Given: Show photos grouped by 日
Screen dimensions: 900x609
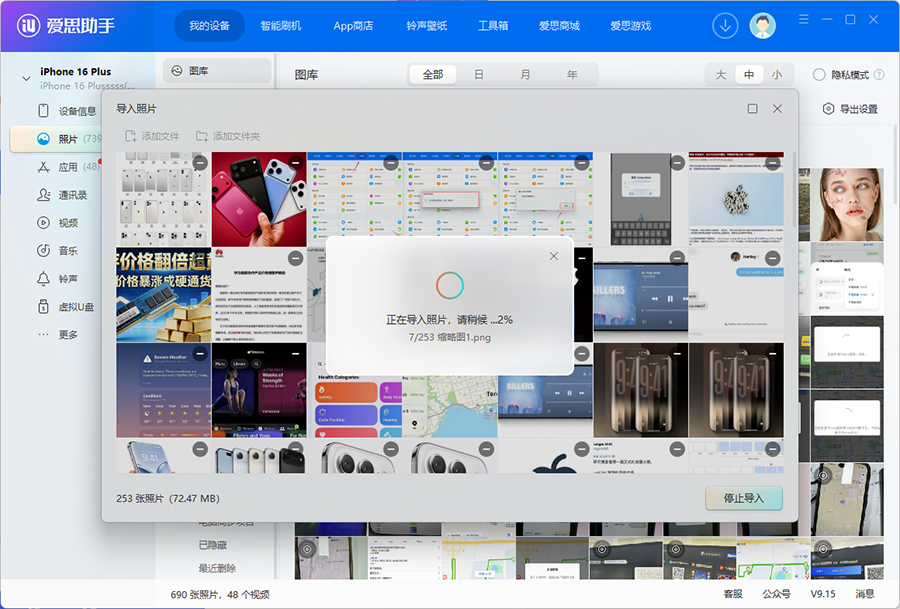Looking at the screenshot, I should click(479, 75).
